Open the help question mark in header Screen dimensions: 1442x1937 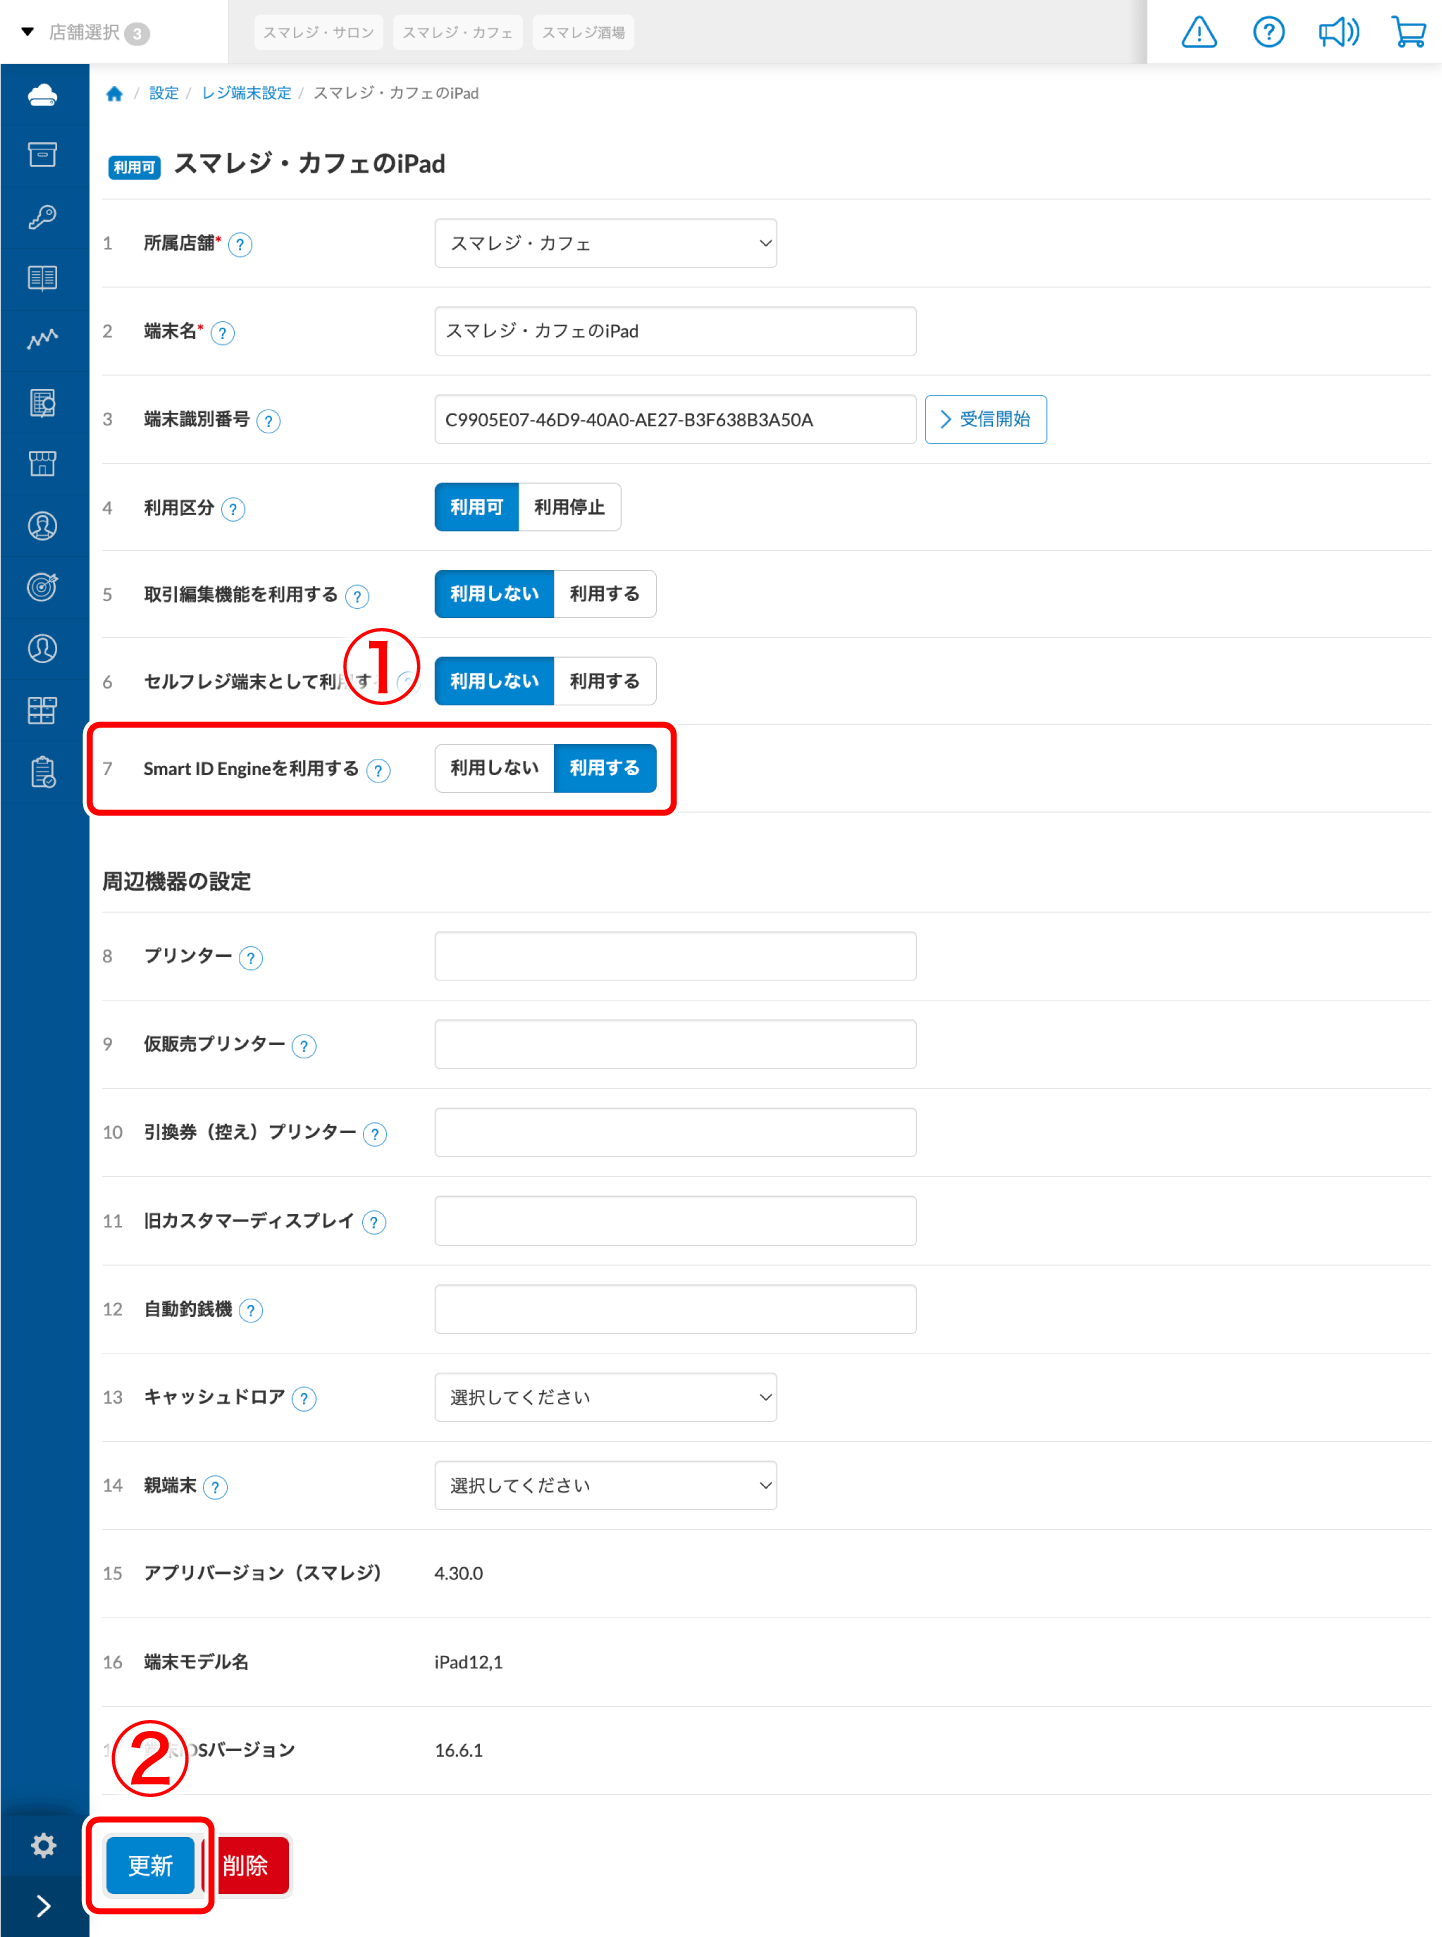click(1269, 32)
